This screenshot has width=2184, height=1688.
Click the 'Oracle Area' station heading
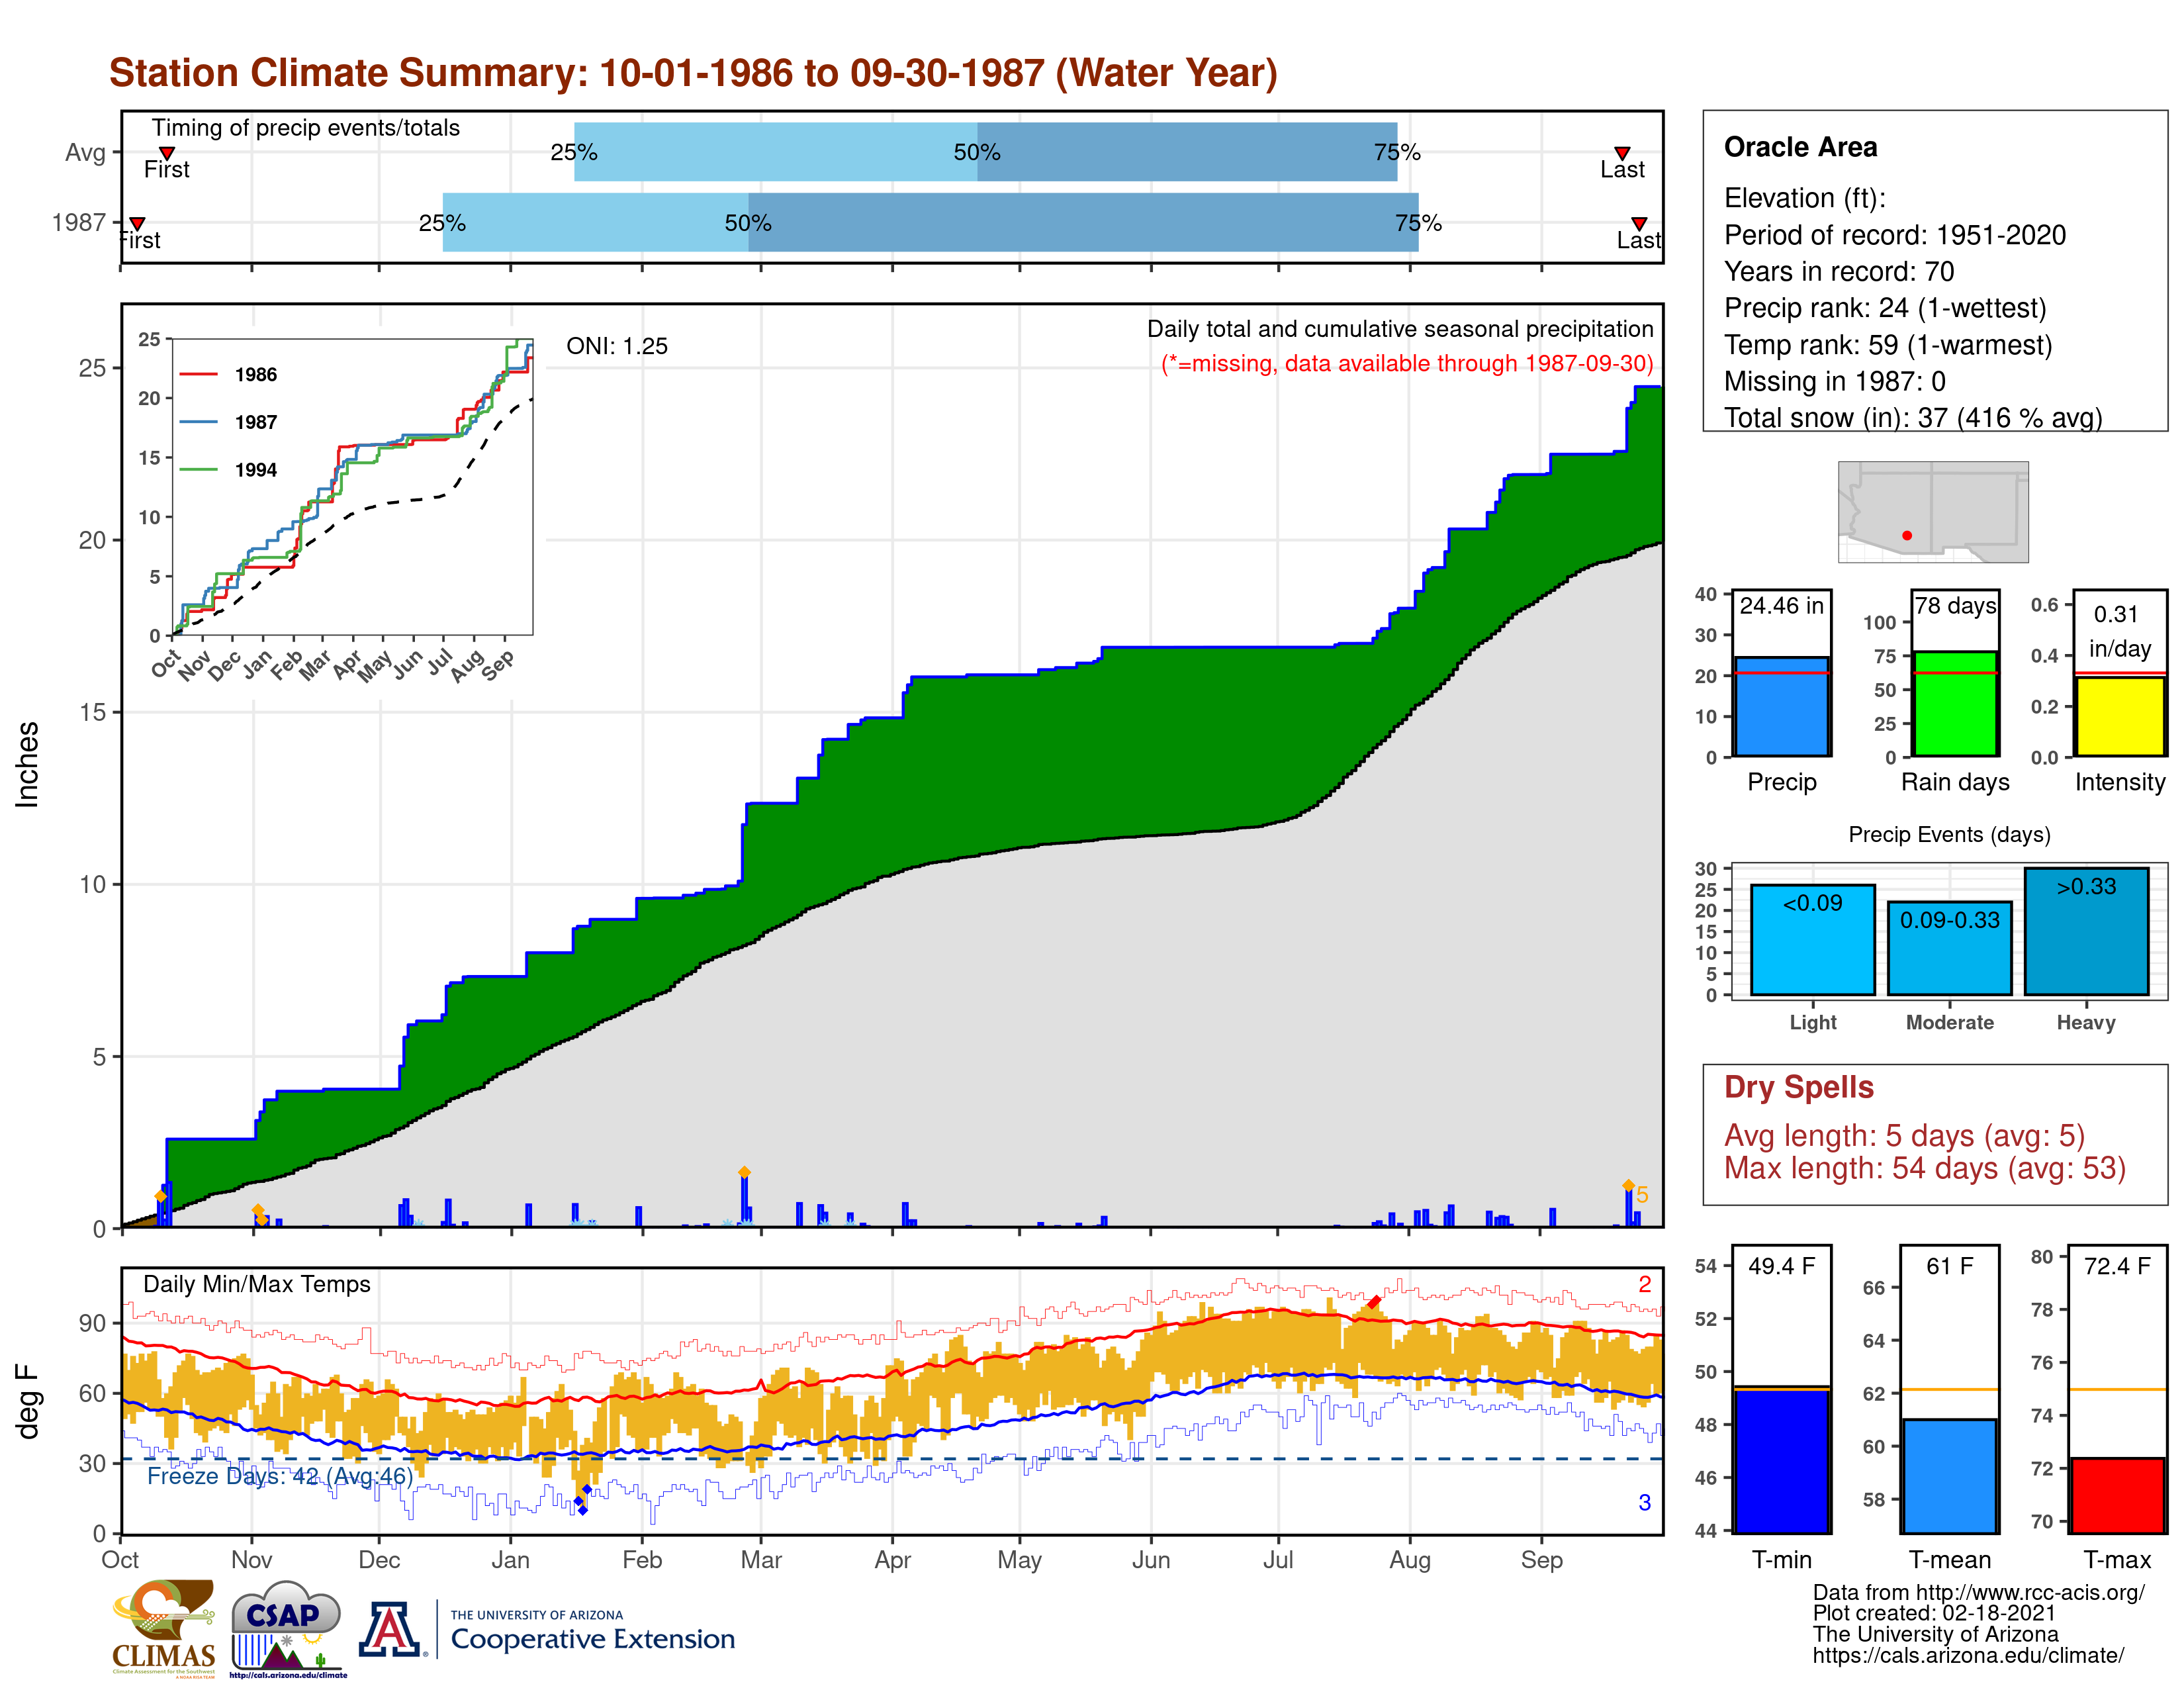(1800, 147)
